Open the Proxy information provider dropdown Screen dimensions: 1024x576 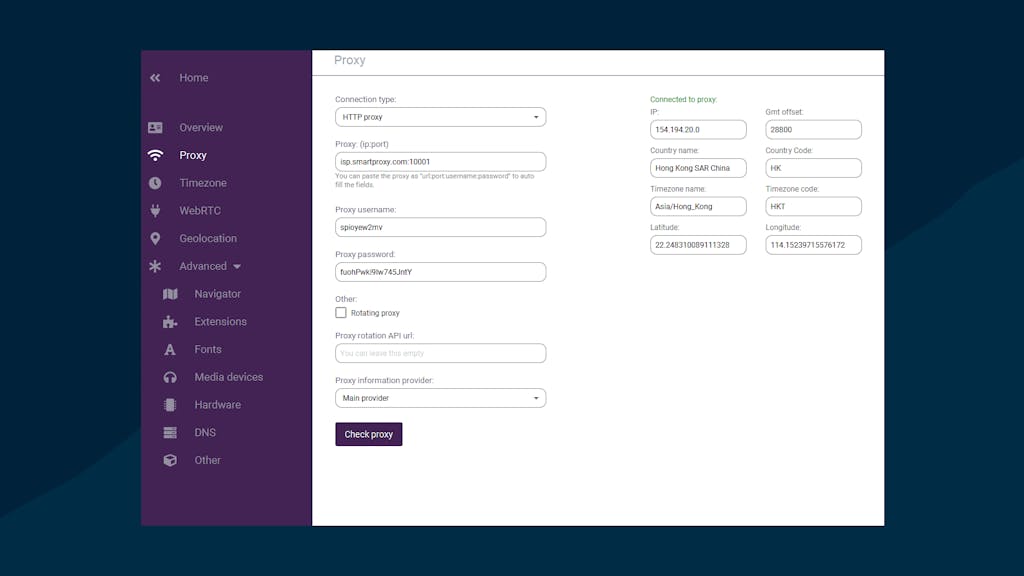pos(440,398)
